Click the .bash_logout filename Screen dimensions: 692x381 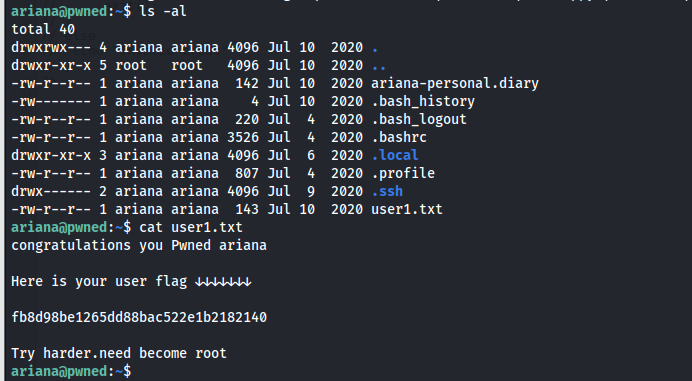tap(419, 120)
